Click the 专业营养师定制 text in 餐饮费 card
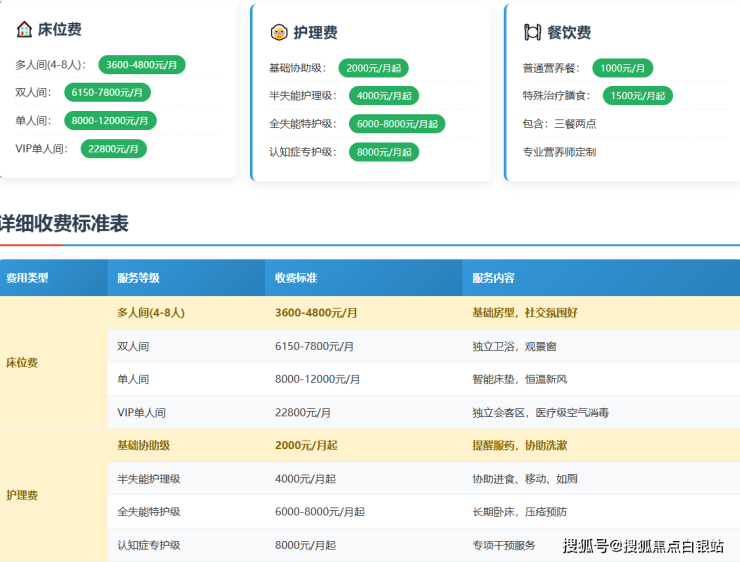740x562 pixels. pos(559,152)
